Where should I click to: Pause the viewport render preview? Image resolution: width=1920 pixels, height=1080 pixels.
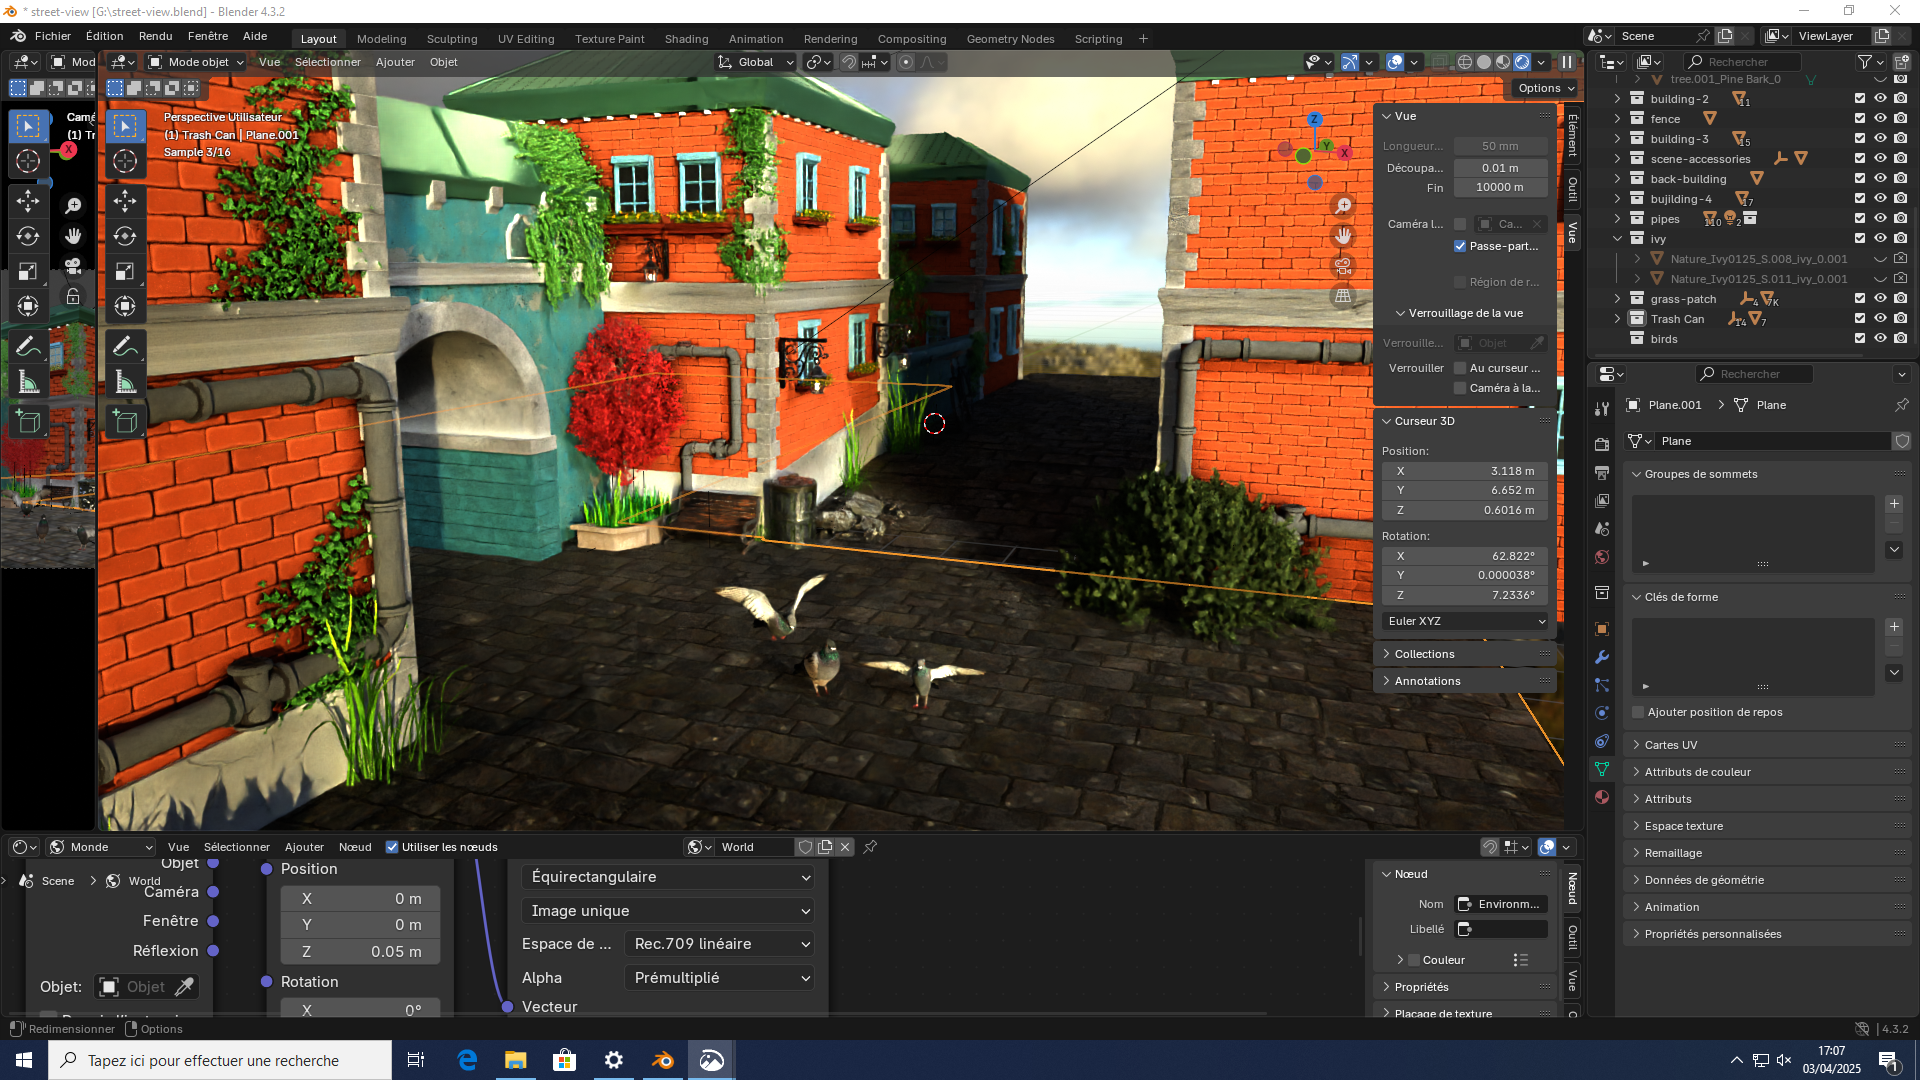pos(1567,62)
